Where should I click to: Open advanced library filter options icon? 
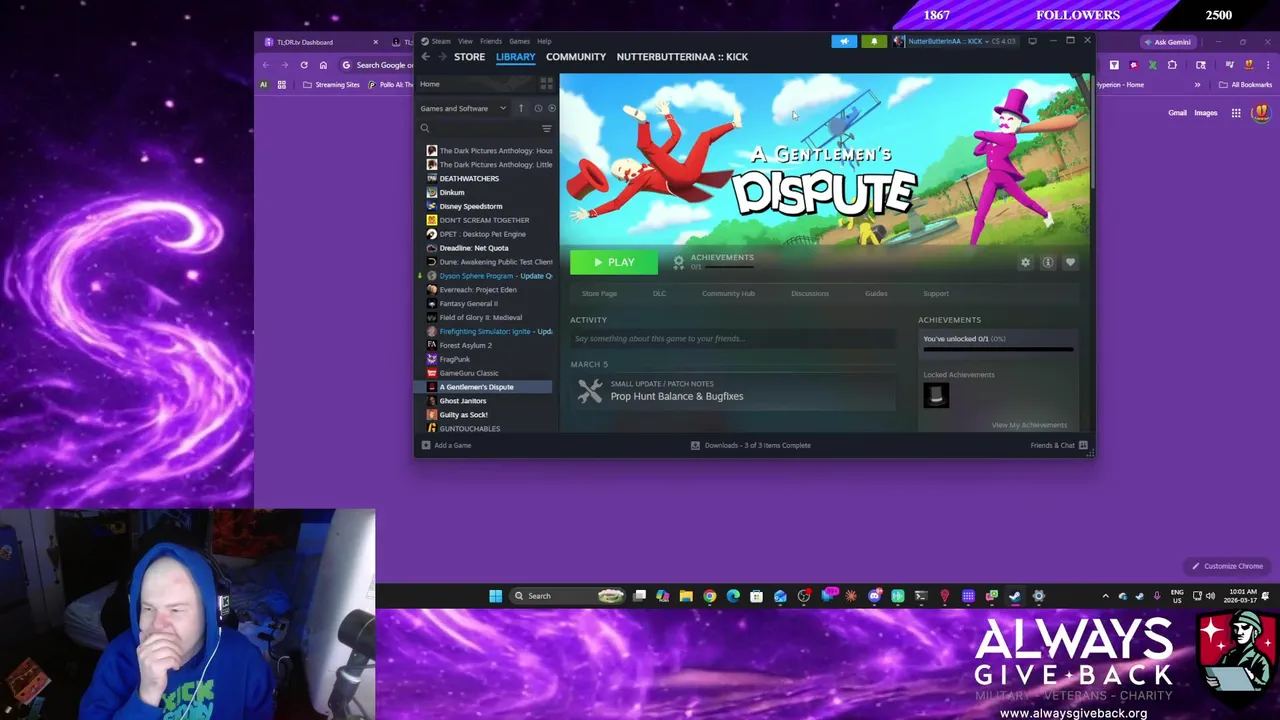(x=547, y=128)
